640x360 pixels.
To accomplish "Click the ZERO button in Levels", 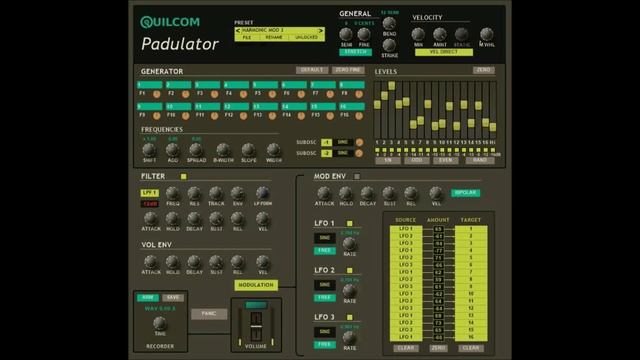I will click(484, 70).
